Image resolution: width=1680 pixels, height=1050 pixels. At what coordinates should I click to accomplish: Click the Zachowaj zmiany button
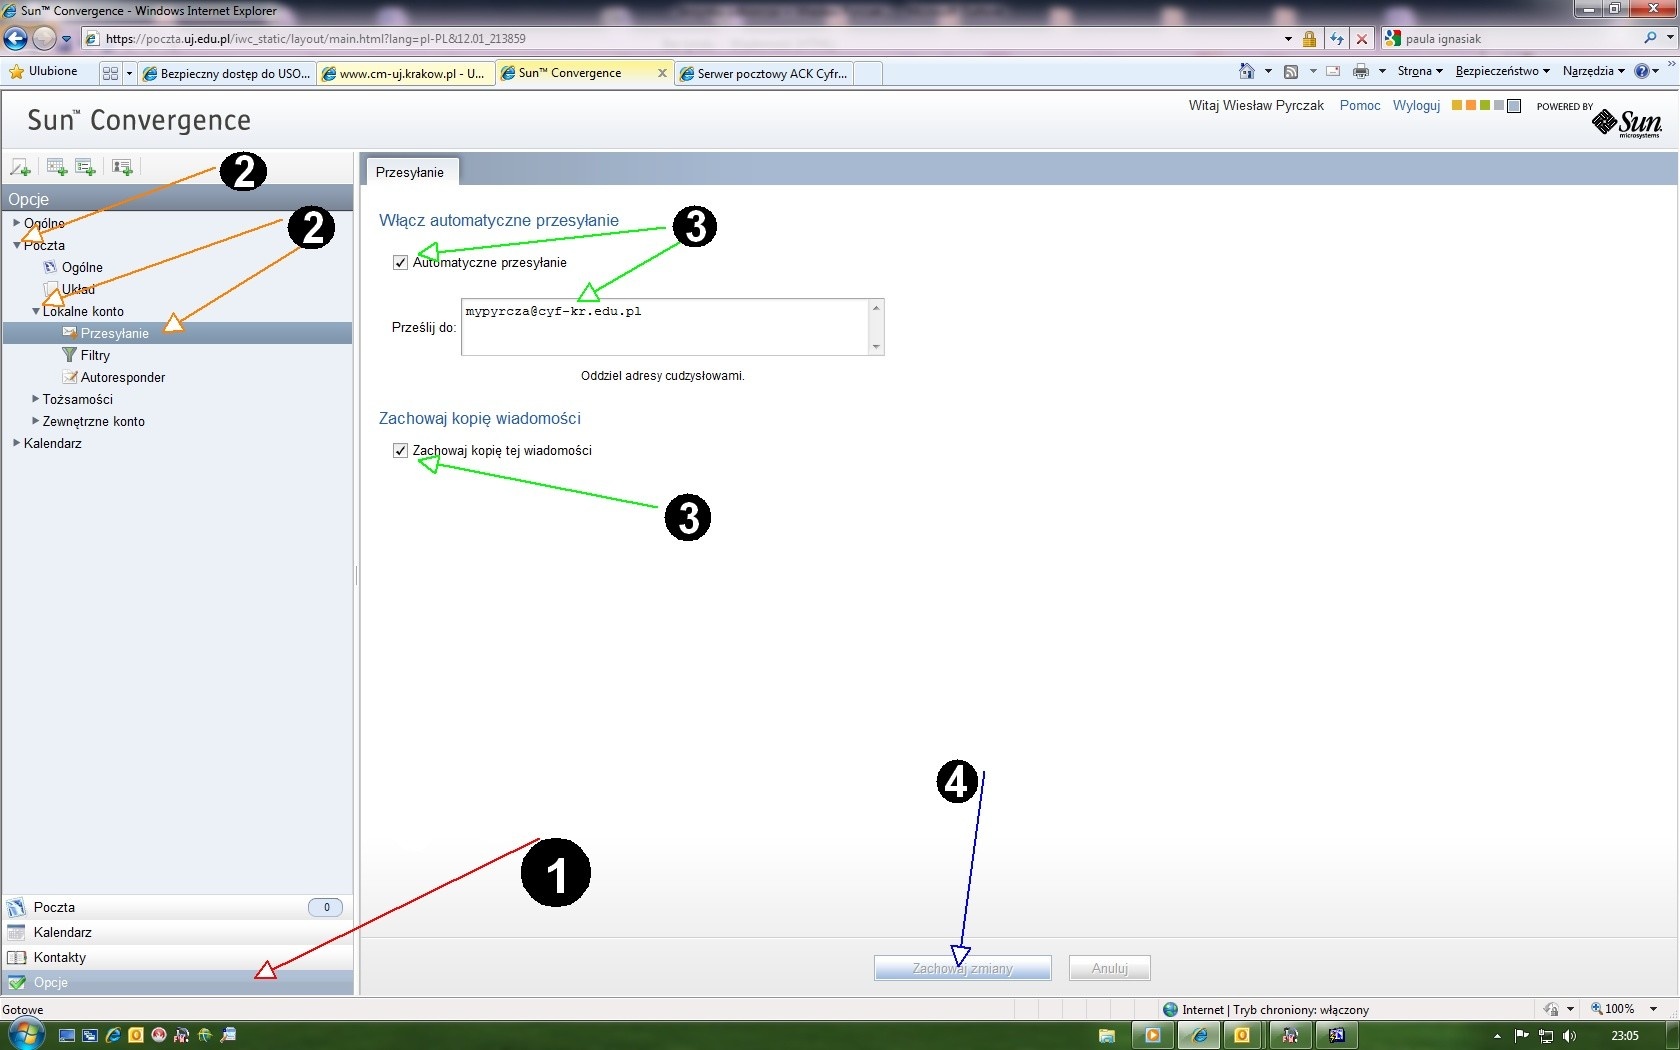pyautogui.click(x=962, y=968)
